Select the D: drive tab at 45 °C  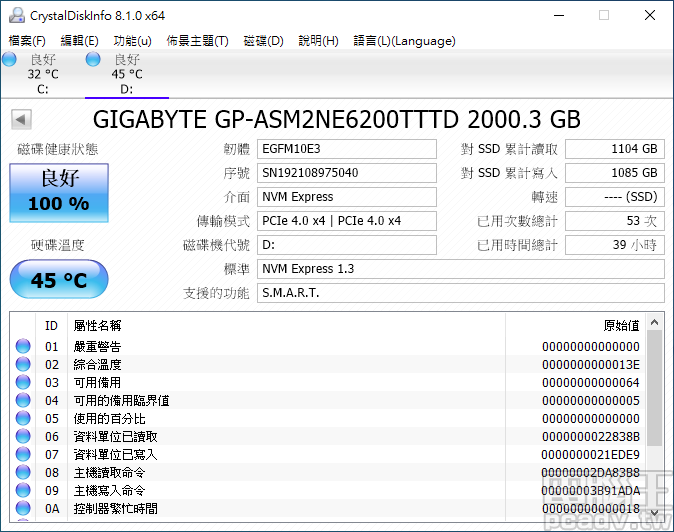(x=127, y=73)
